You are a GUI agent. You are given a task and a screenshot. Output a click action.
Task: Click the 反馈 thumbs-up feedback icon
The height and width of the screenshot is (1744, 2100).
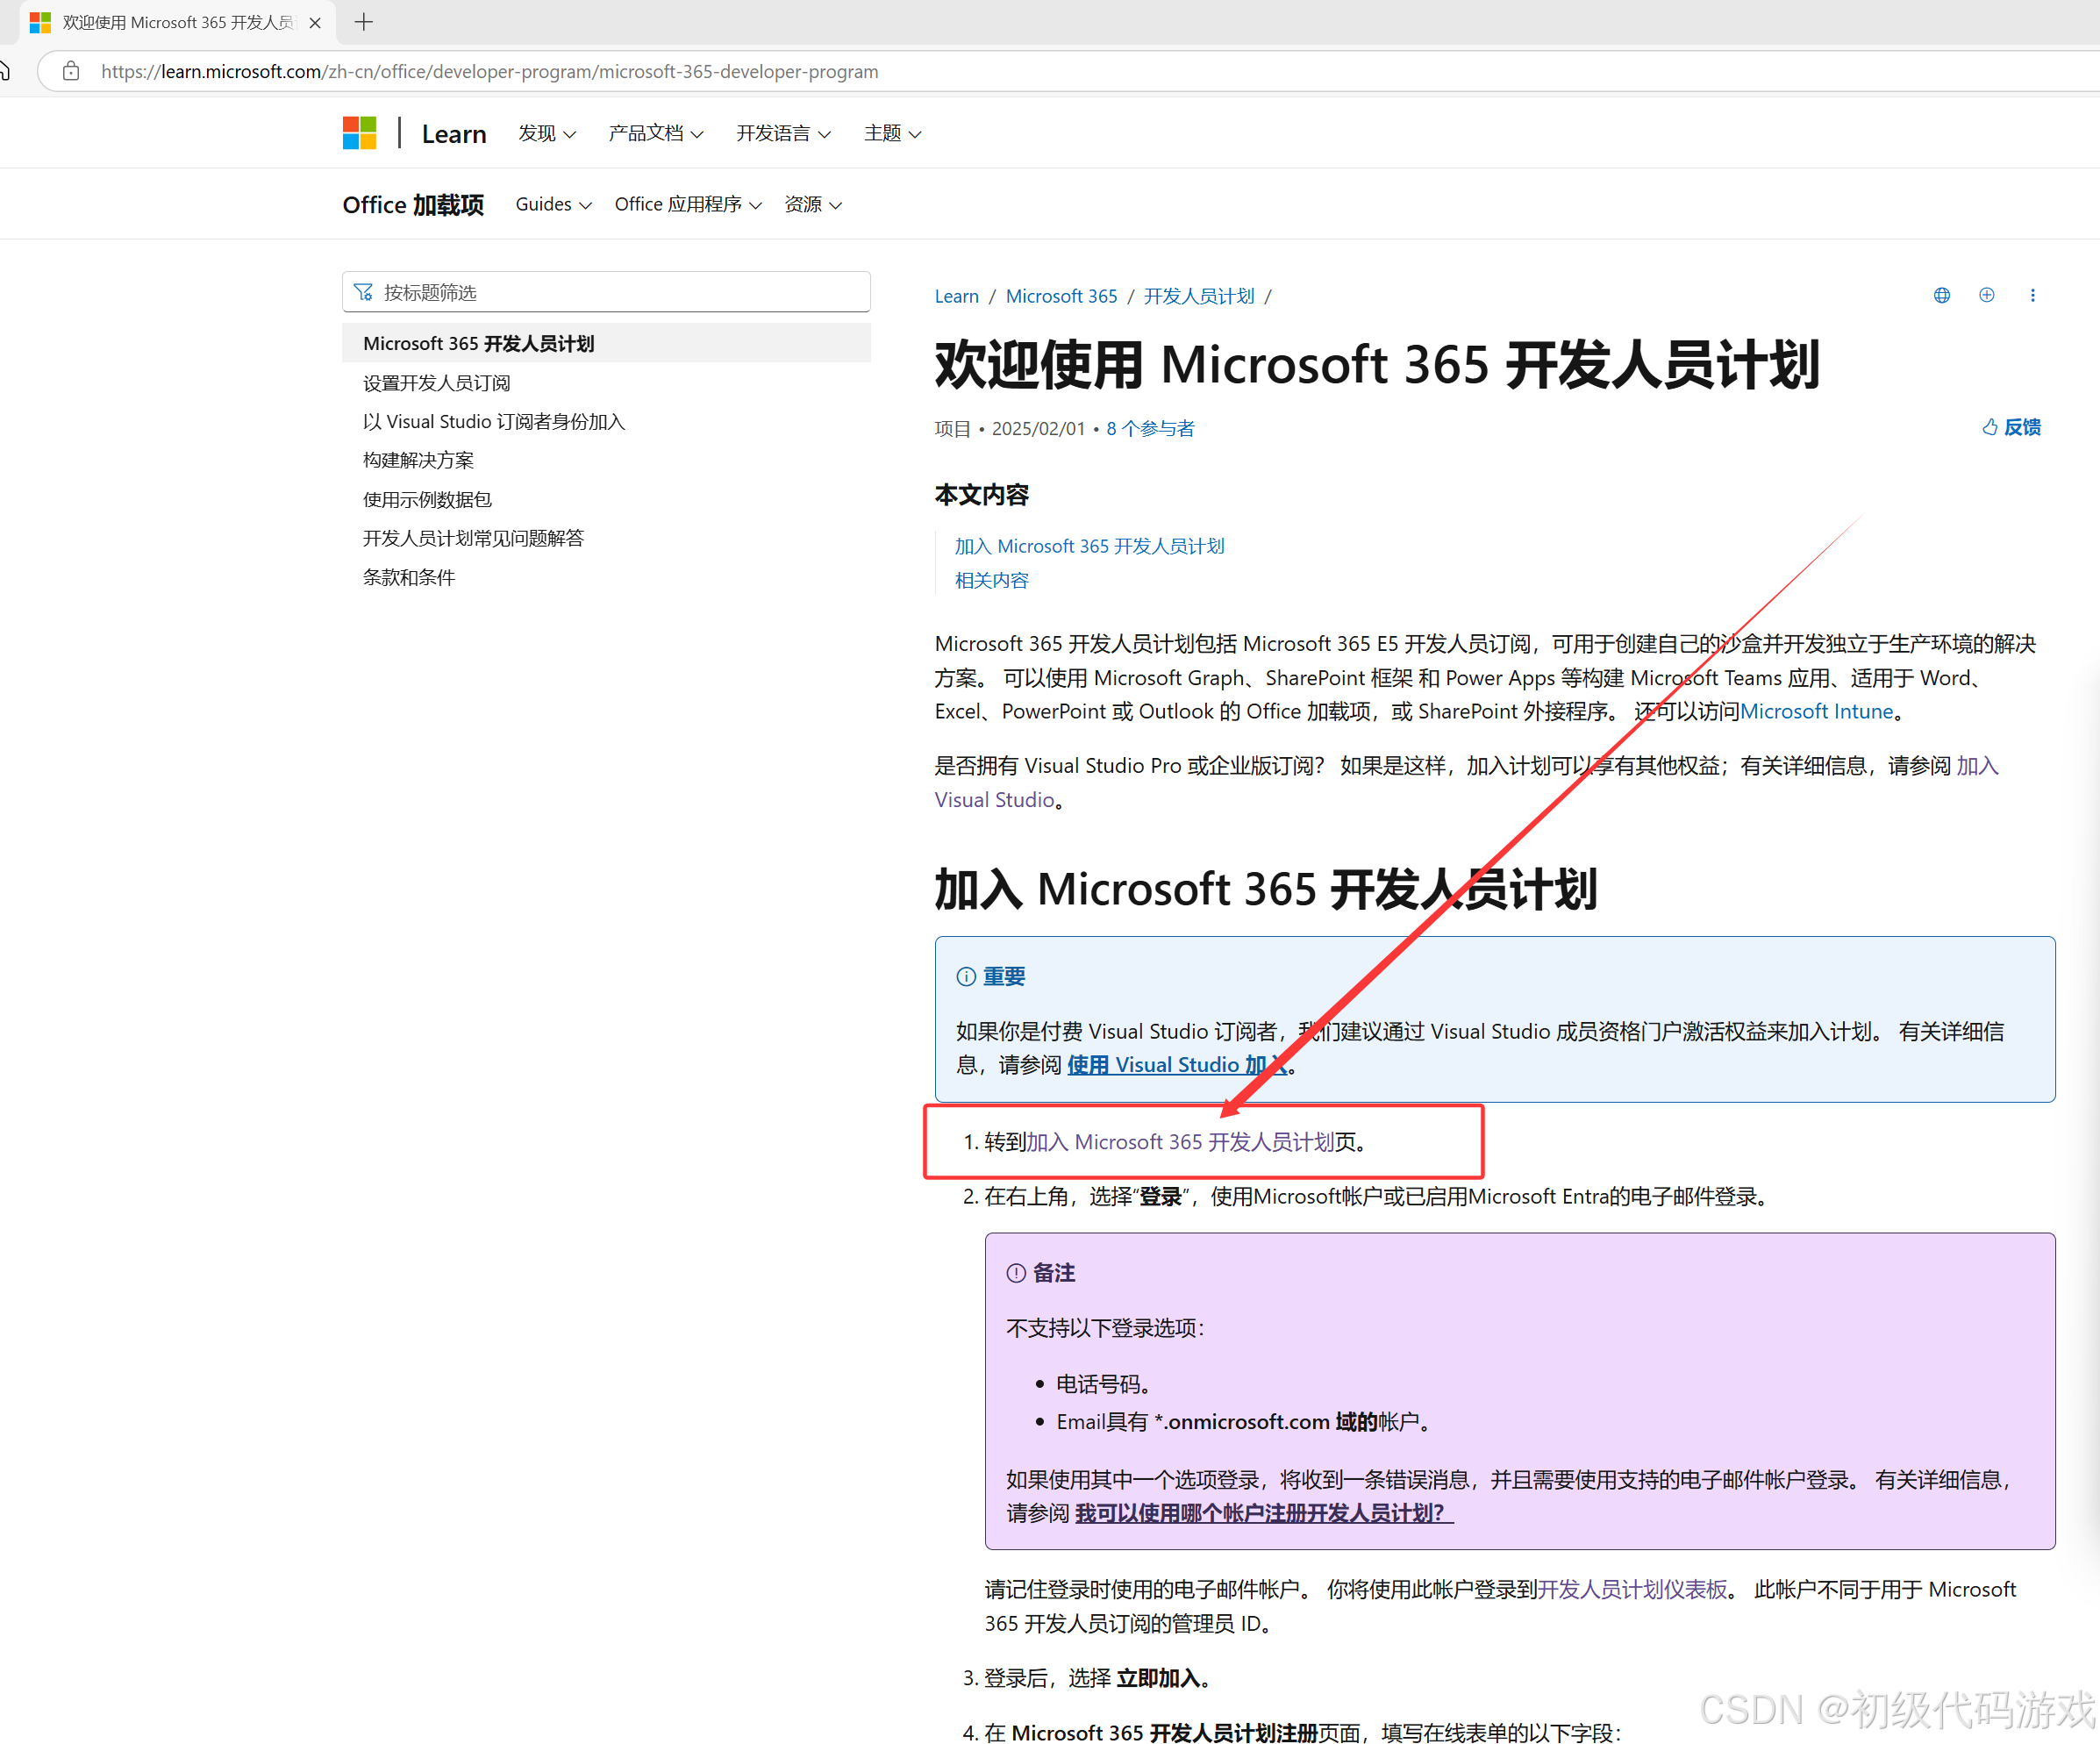[1989, 427]
